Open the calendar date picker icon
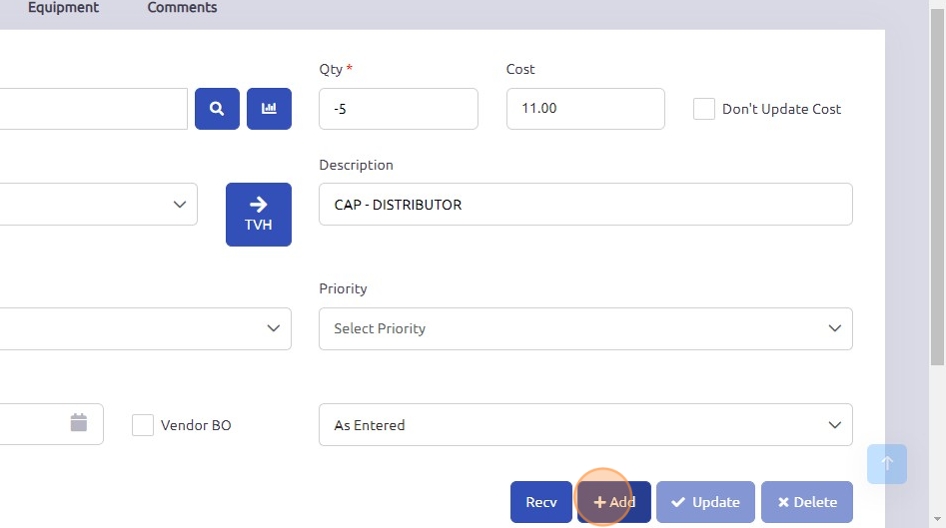 [x=79, y=424]
